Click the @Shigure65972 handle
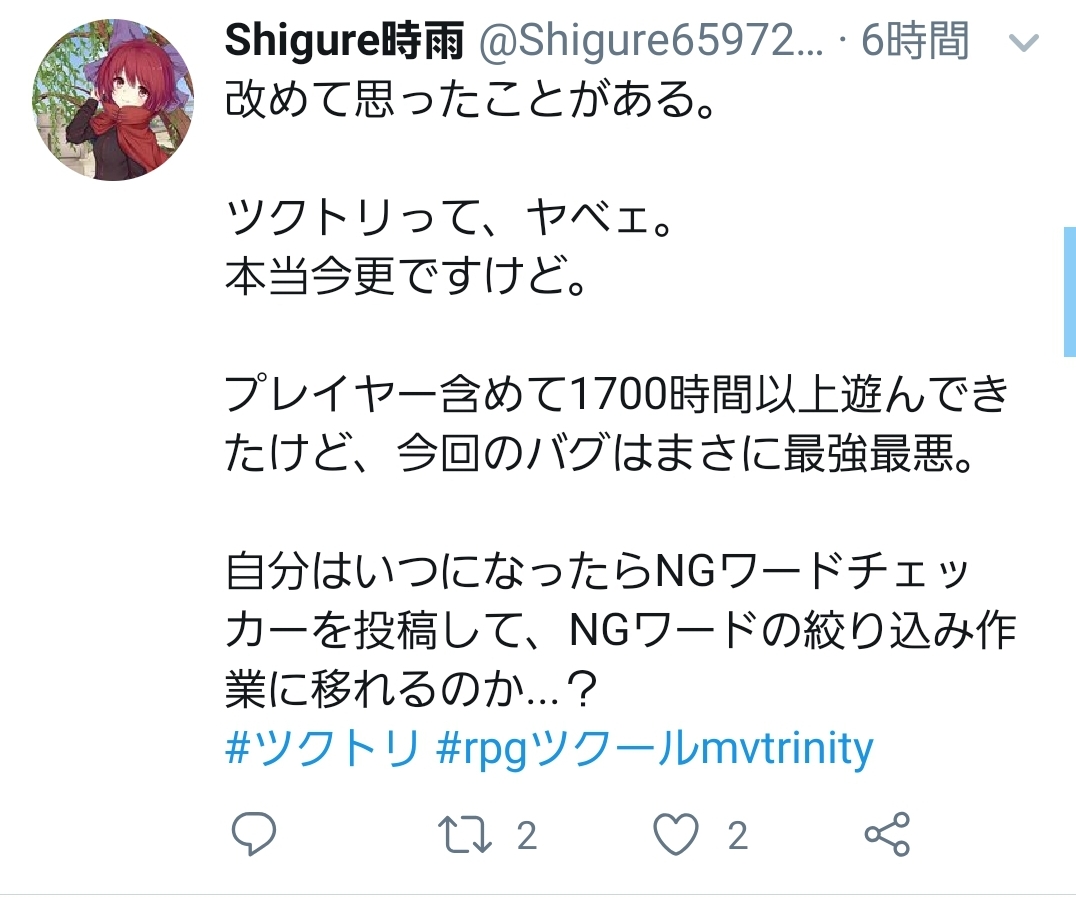This screenshot has height=906, width=1076. (x=650, y=40)
